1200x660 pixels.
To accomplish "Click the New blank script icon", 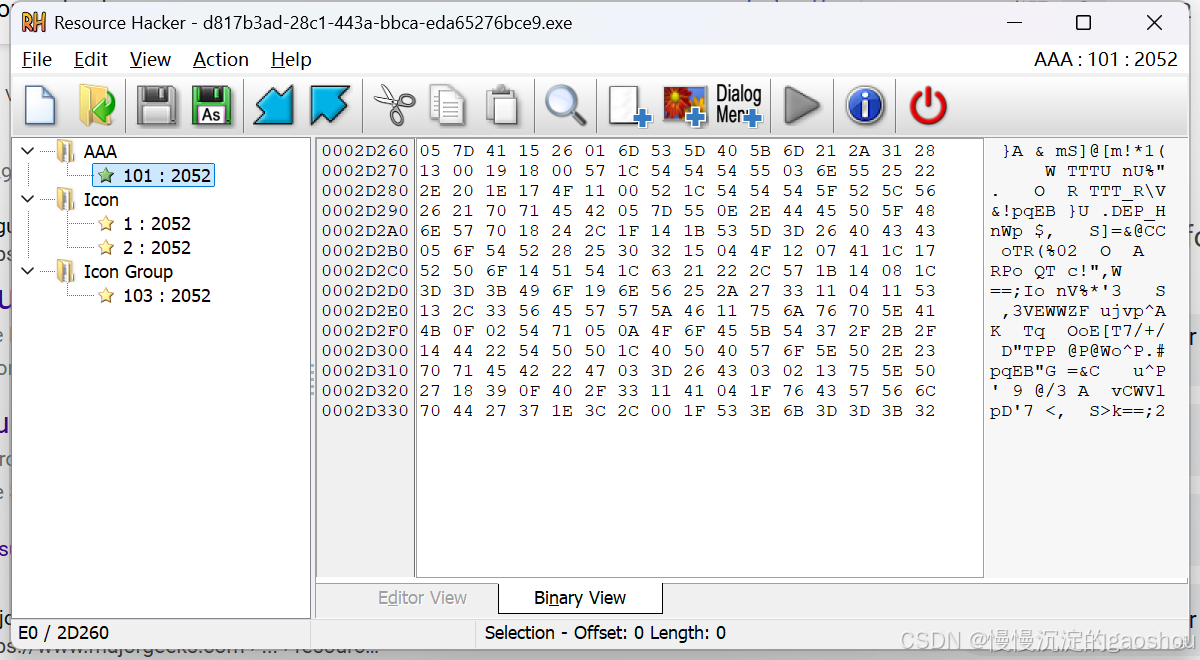I will point(40,105).
